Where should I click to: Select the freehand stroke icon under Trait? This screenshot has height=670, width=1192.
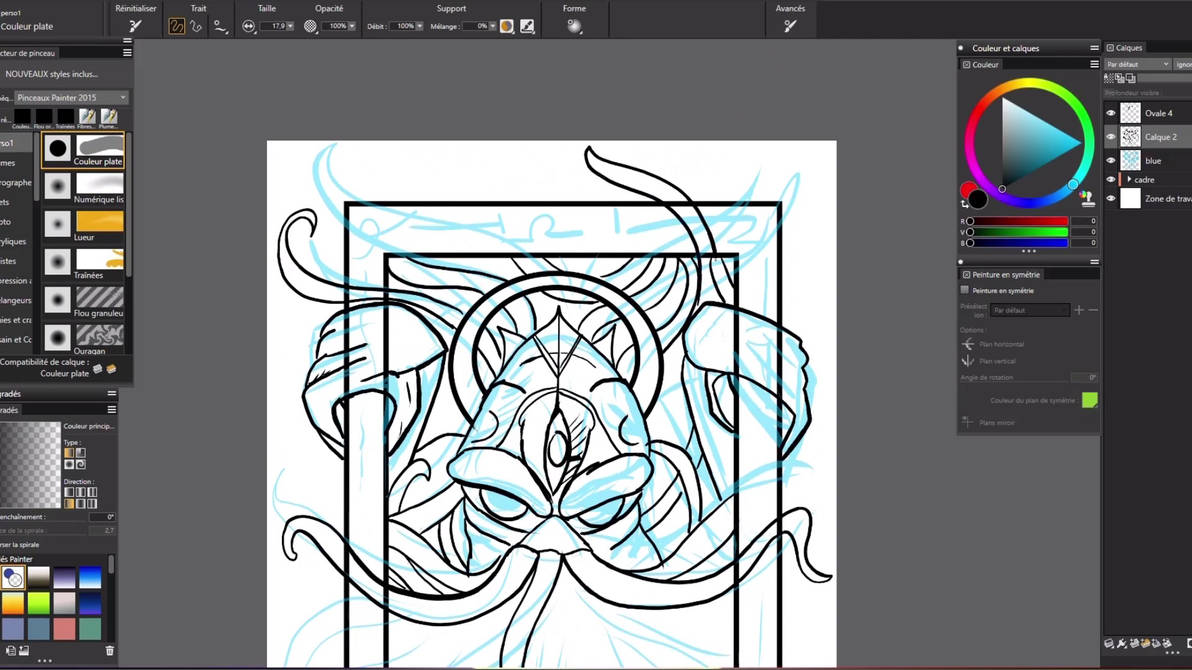(x=176, y=26)
